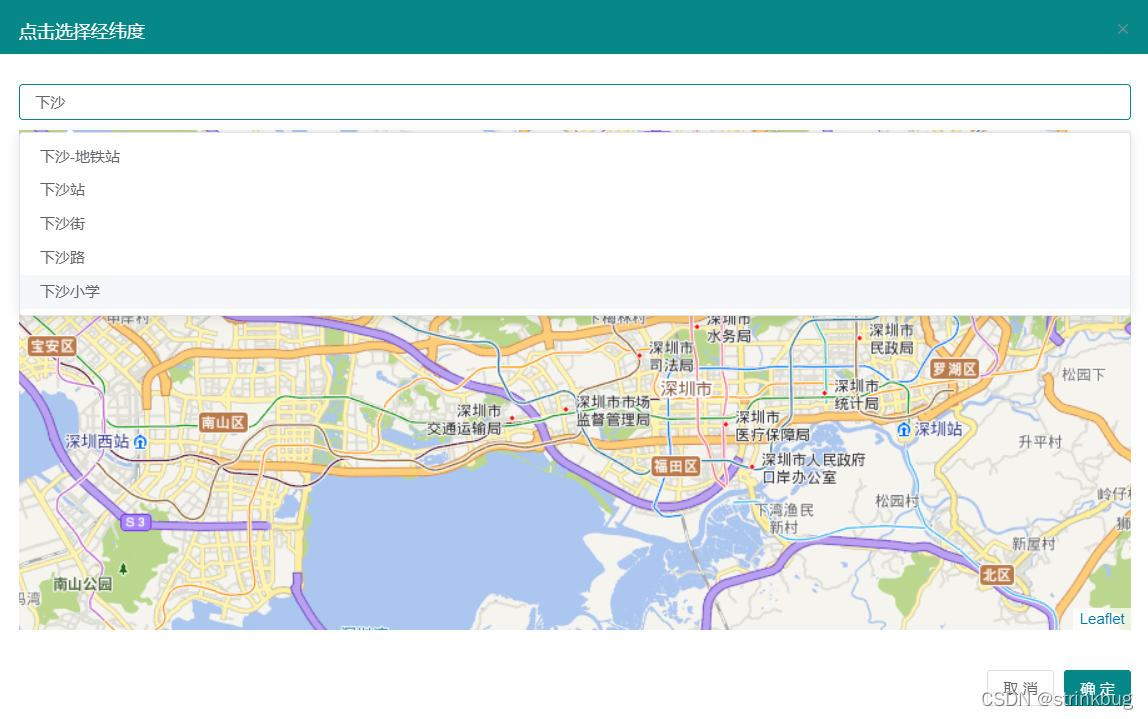Select suggestion 下沙-地铁站
The image size is (1148, 719).
click(x=575, y=157)
